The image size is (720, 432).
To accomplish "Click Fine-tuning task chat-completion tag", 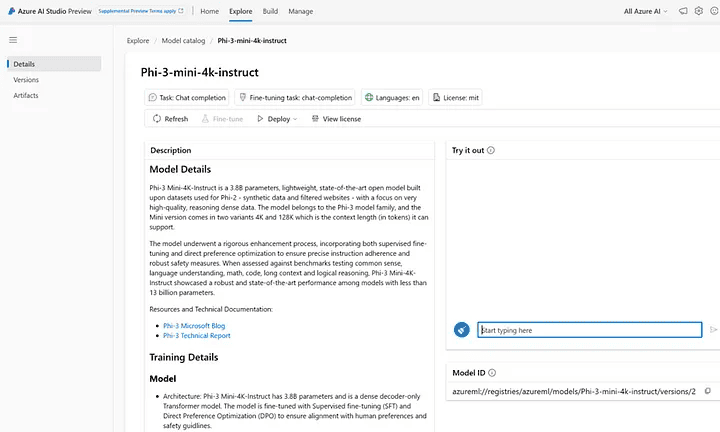I will pos(295,97).
